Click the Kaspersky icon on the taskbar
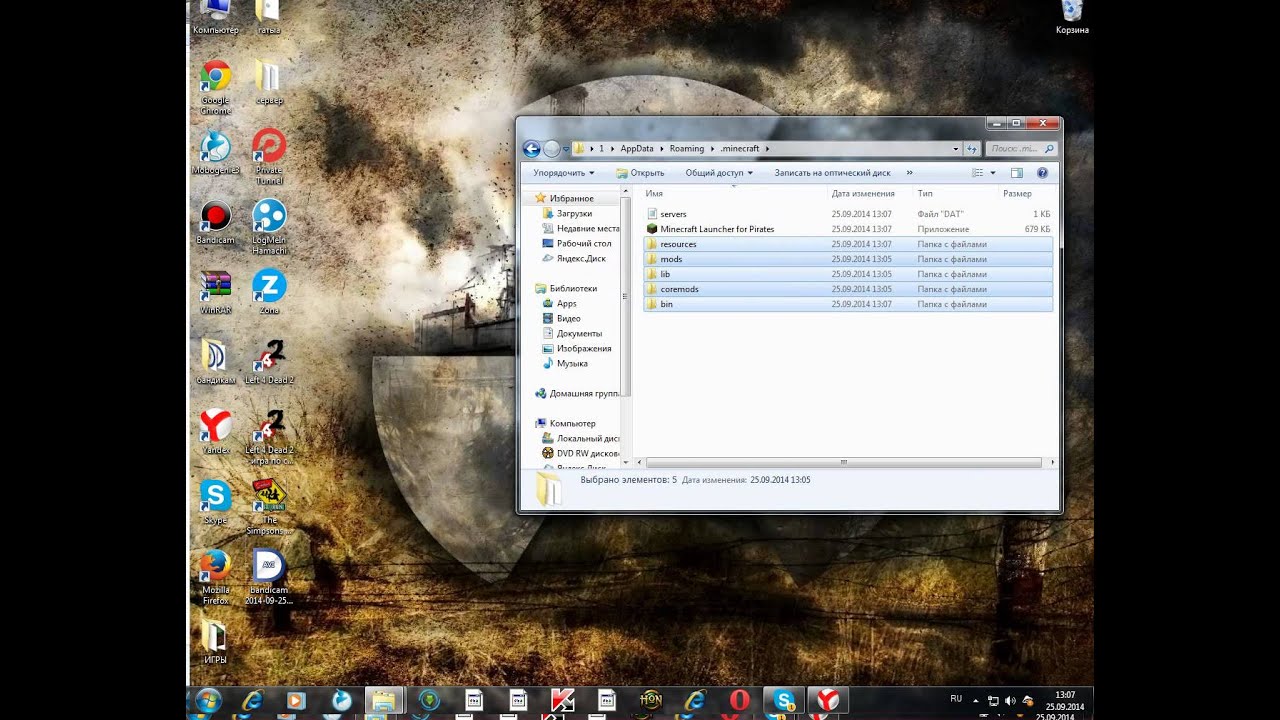 [563, 701]
